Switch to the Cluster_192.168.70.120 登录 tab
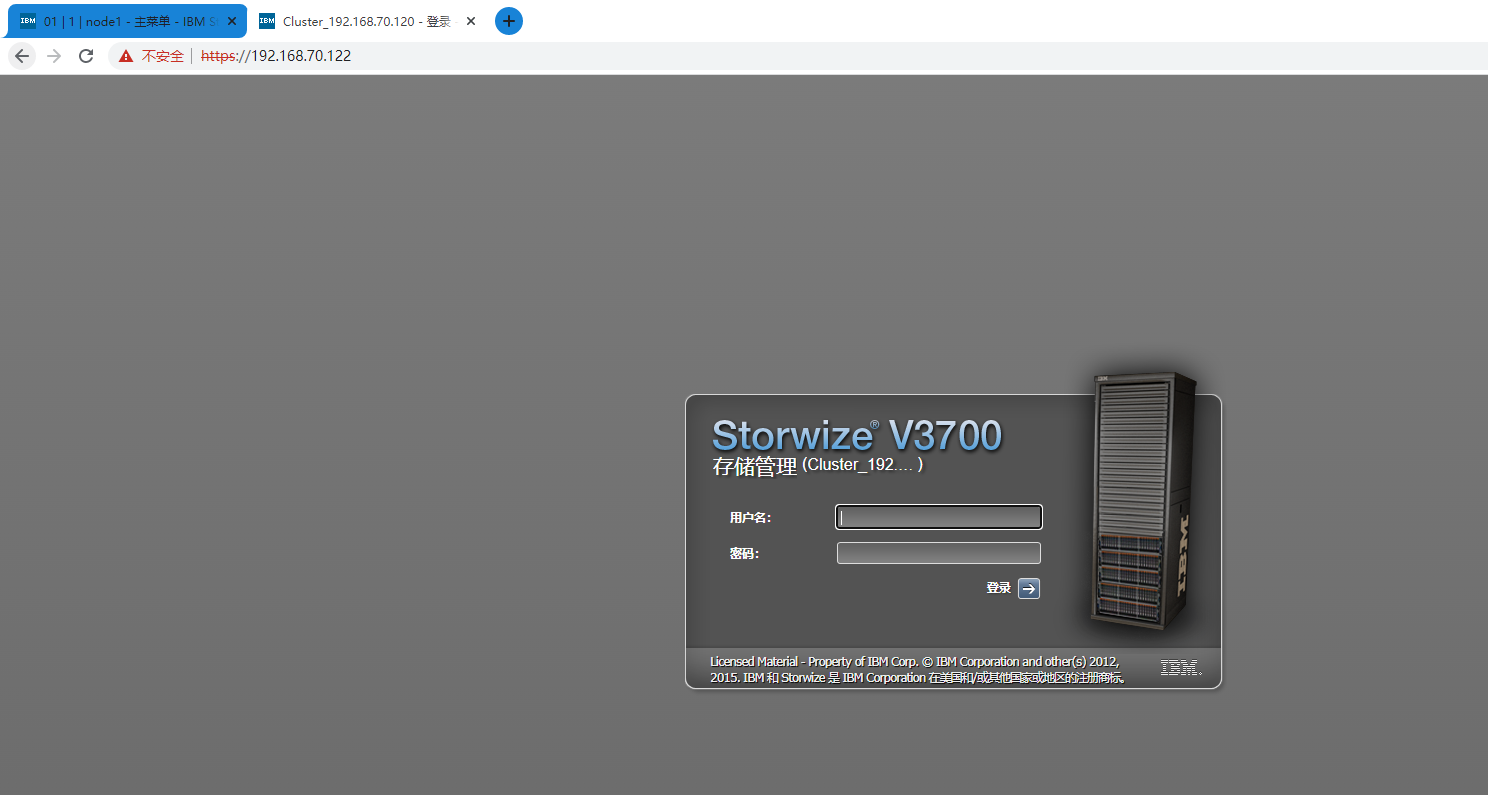This screenshot has height=795, width=1488. pyautogui.click(x=366, y=21)
